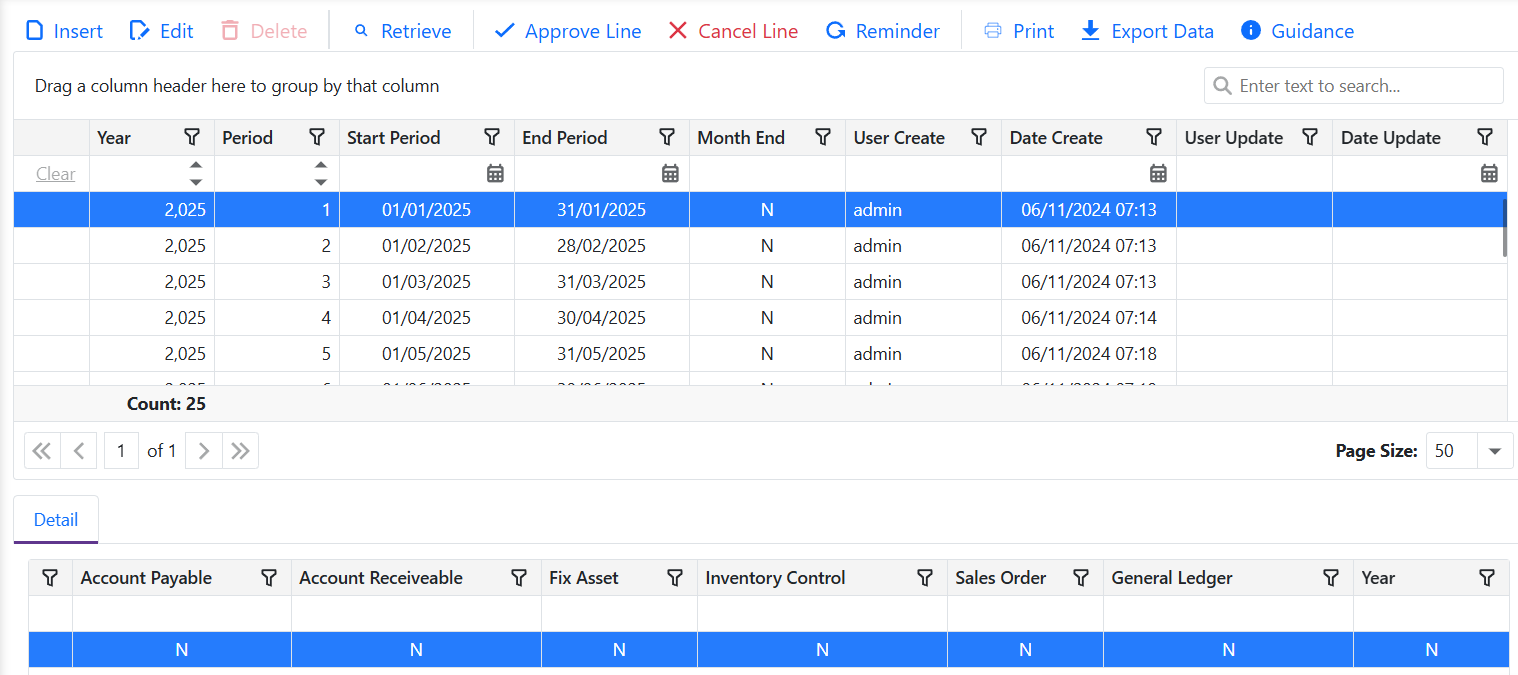Open the Page Size dropdown
The image size is (1518, 675).
pyautogui.click(x=1495, y=451)
